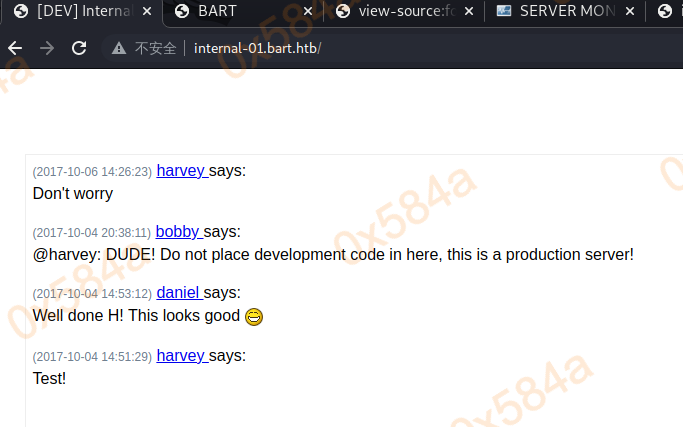The image size is (683, 427).
Task: Click harvey link on "Don't worry" message
Action: (180, 170)
